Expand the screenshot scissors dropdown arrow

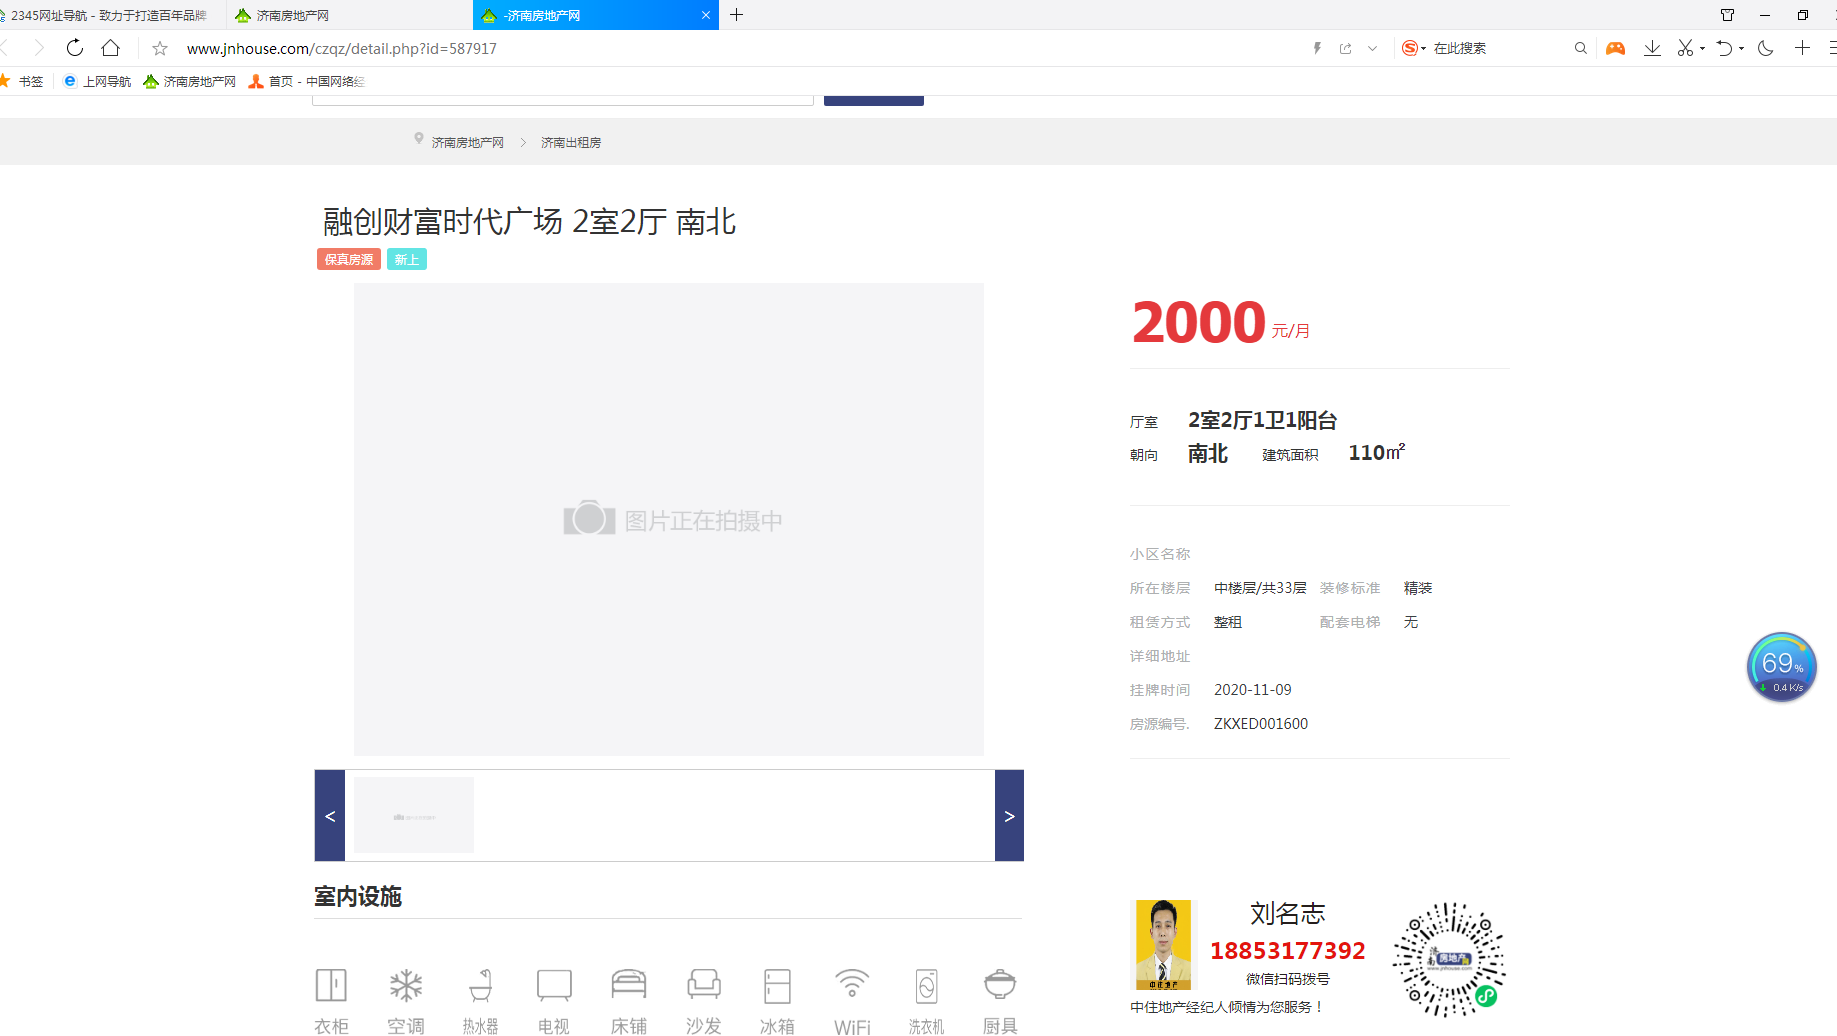tap(1702, 48)
